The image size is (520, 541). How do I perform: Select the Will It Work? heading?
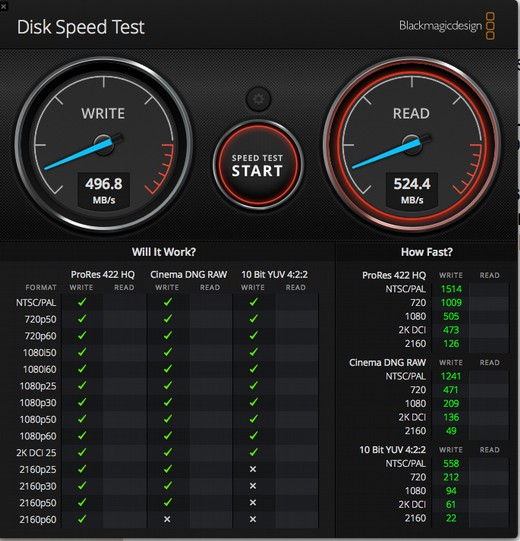coord(164,252)
